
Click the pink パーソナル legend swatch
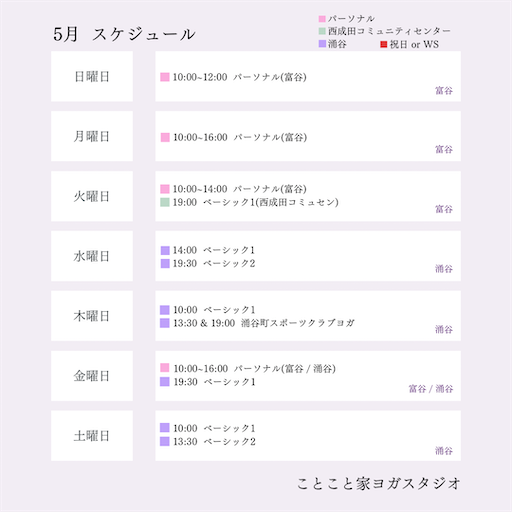(322, 19)
